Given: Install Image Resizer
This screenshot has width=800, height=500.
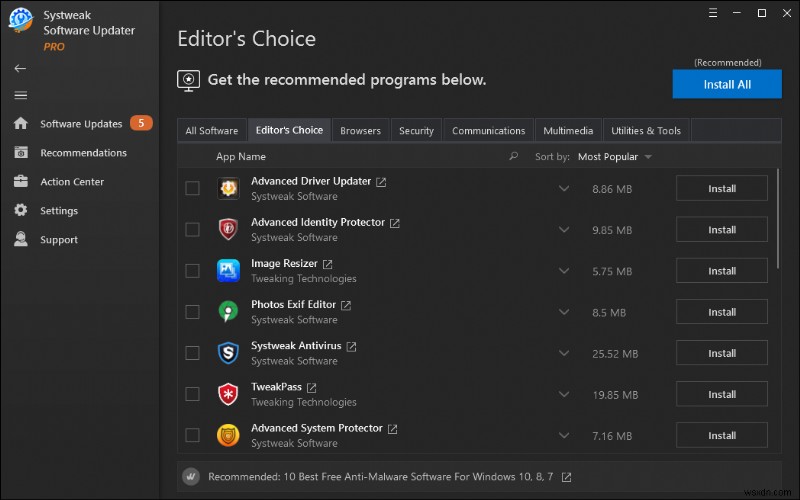Looking at the screenshot, I should pos(722,271).
